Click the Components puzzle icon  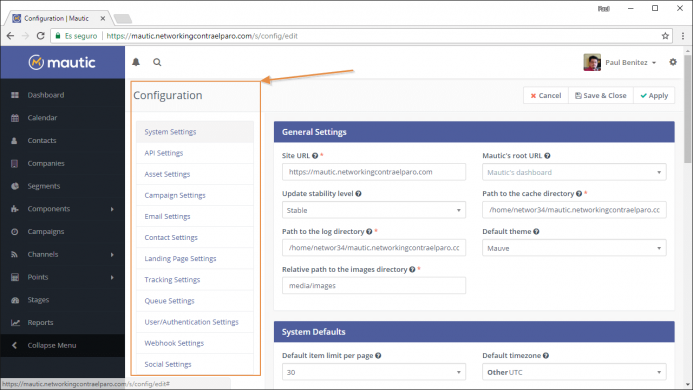(x=15, y=209)
